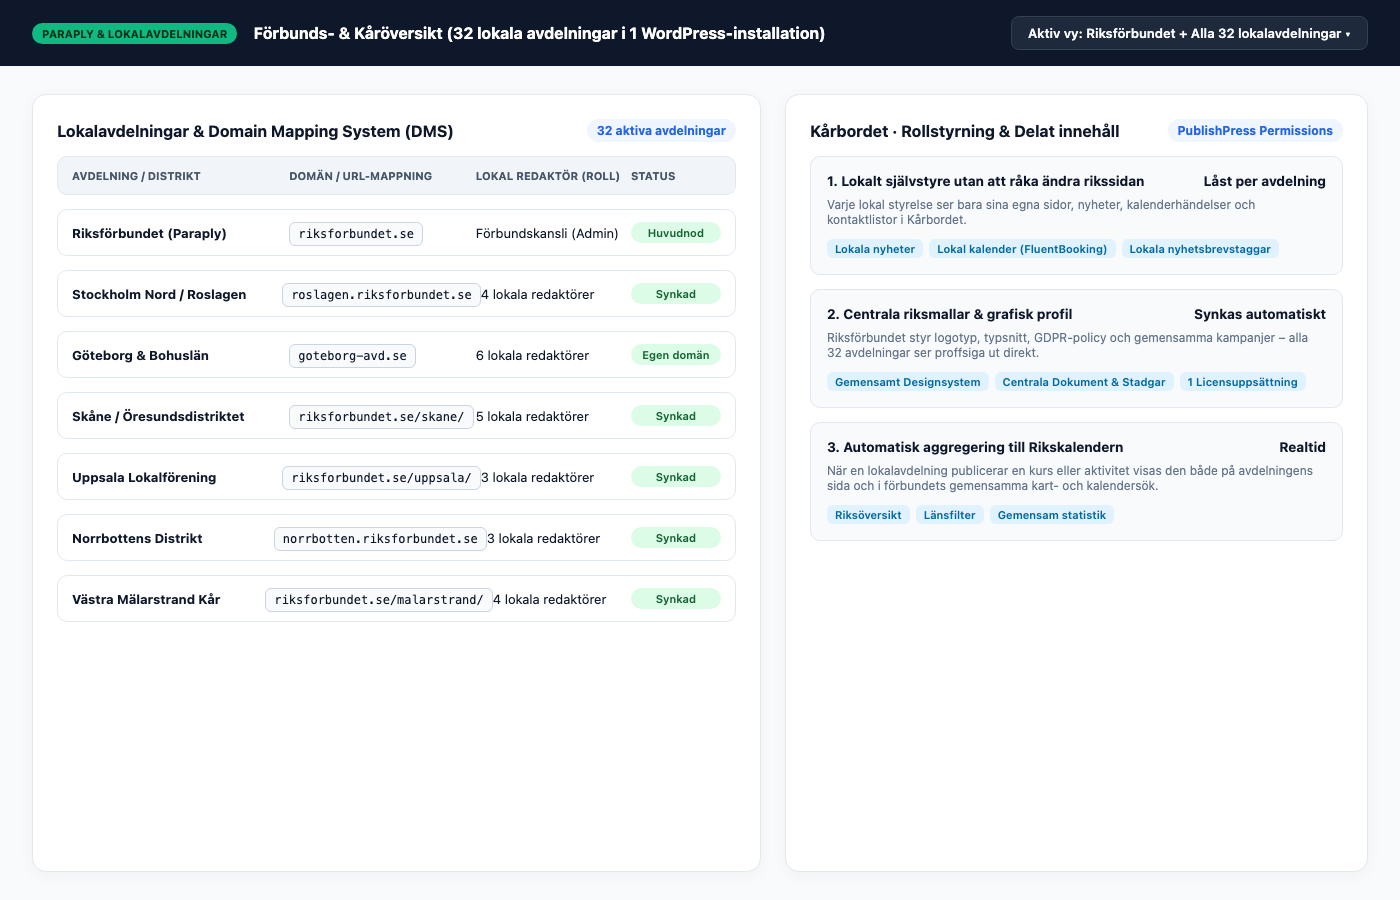
Task: Click the riksforbundet.se domain chip
Action: pyautogui.click(x=356, y=234)
